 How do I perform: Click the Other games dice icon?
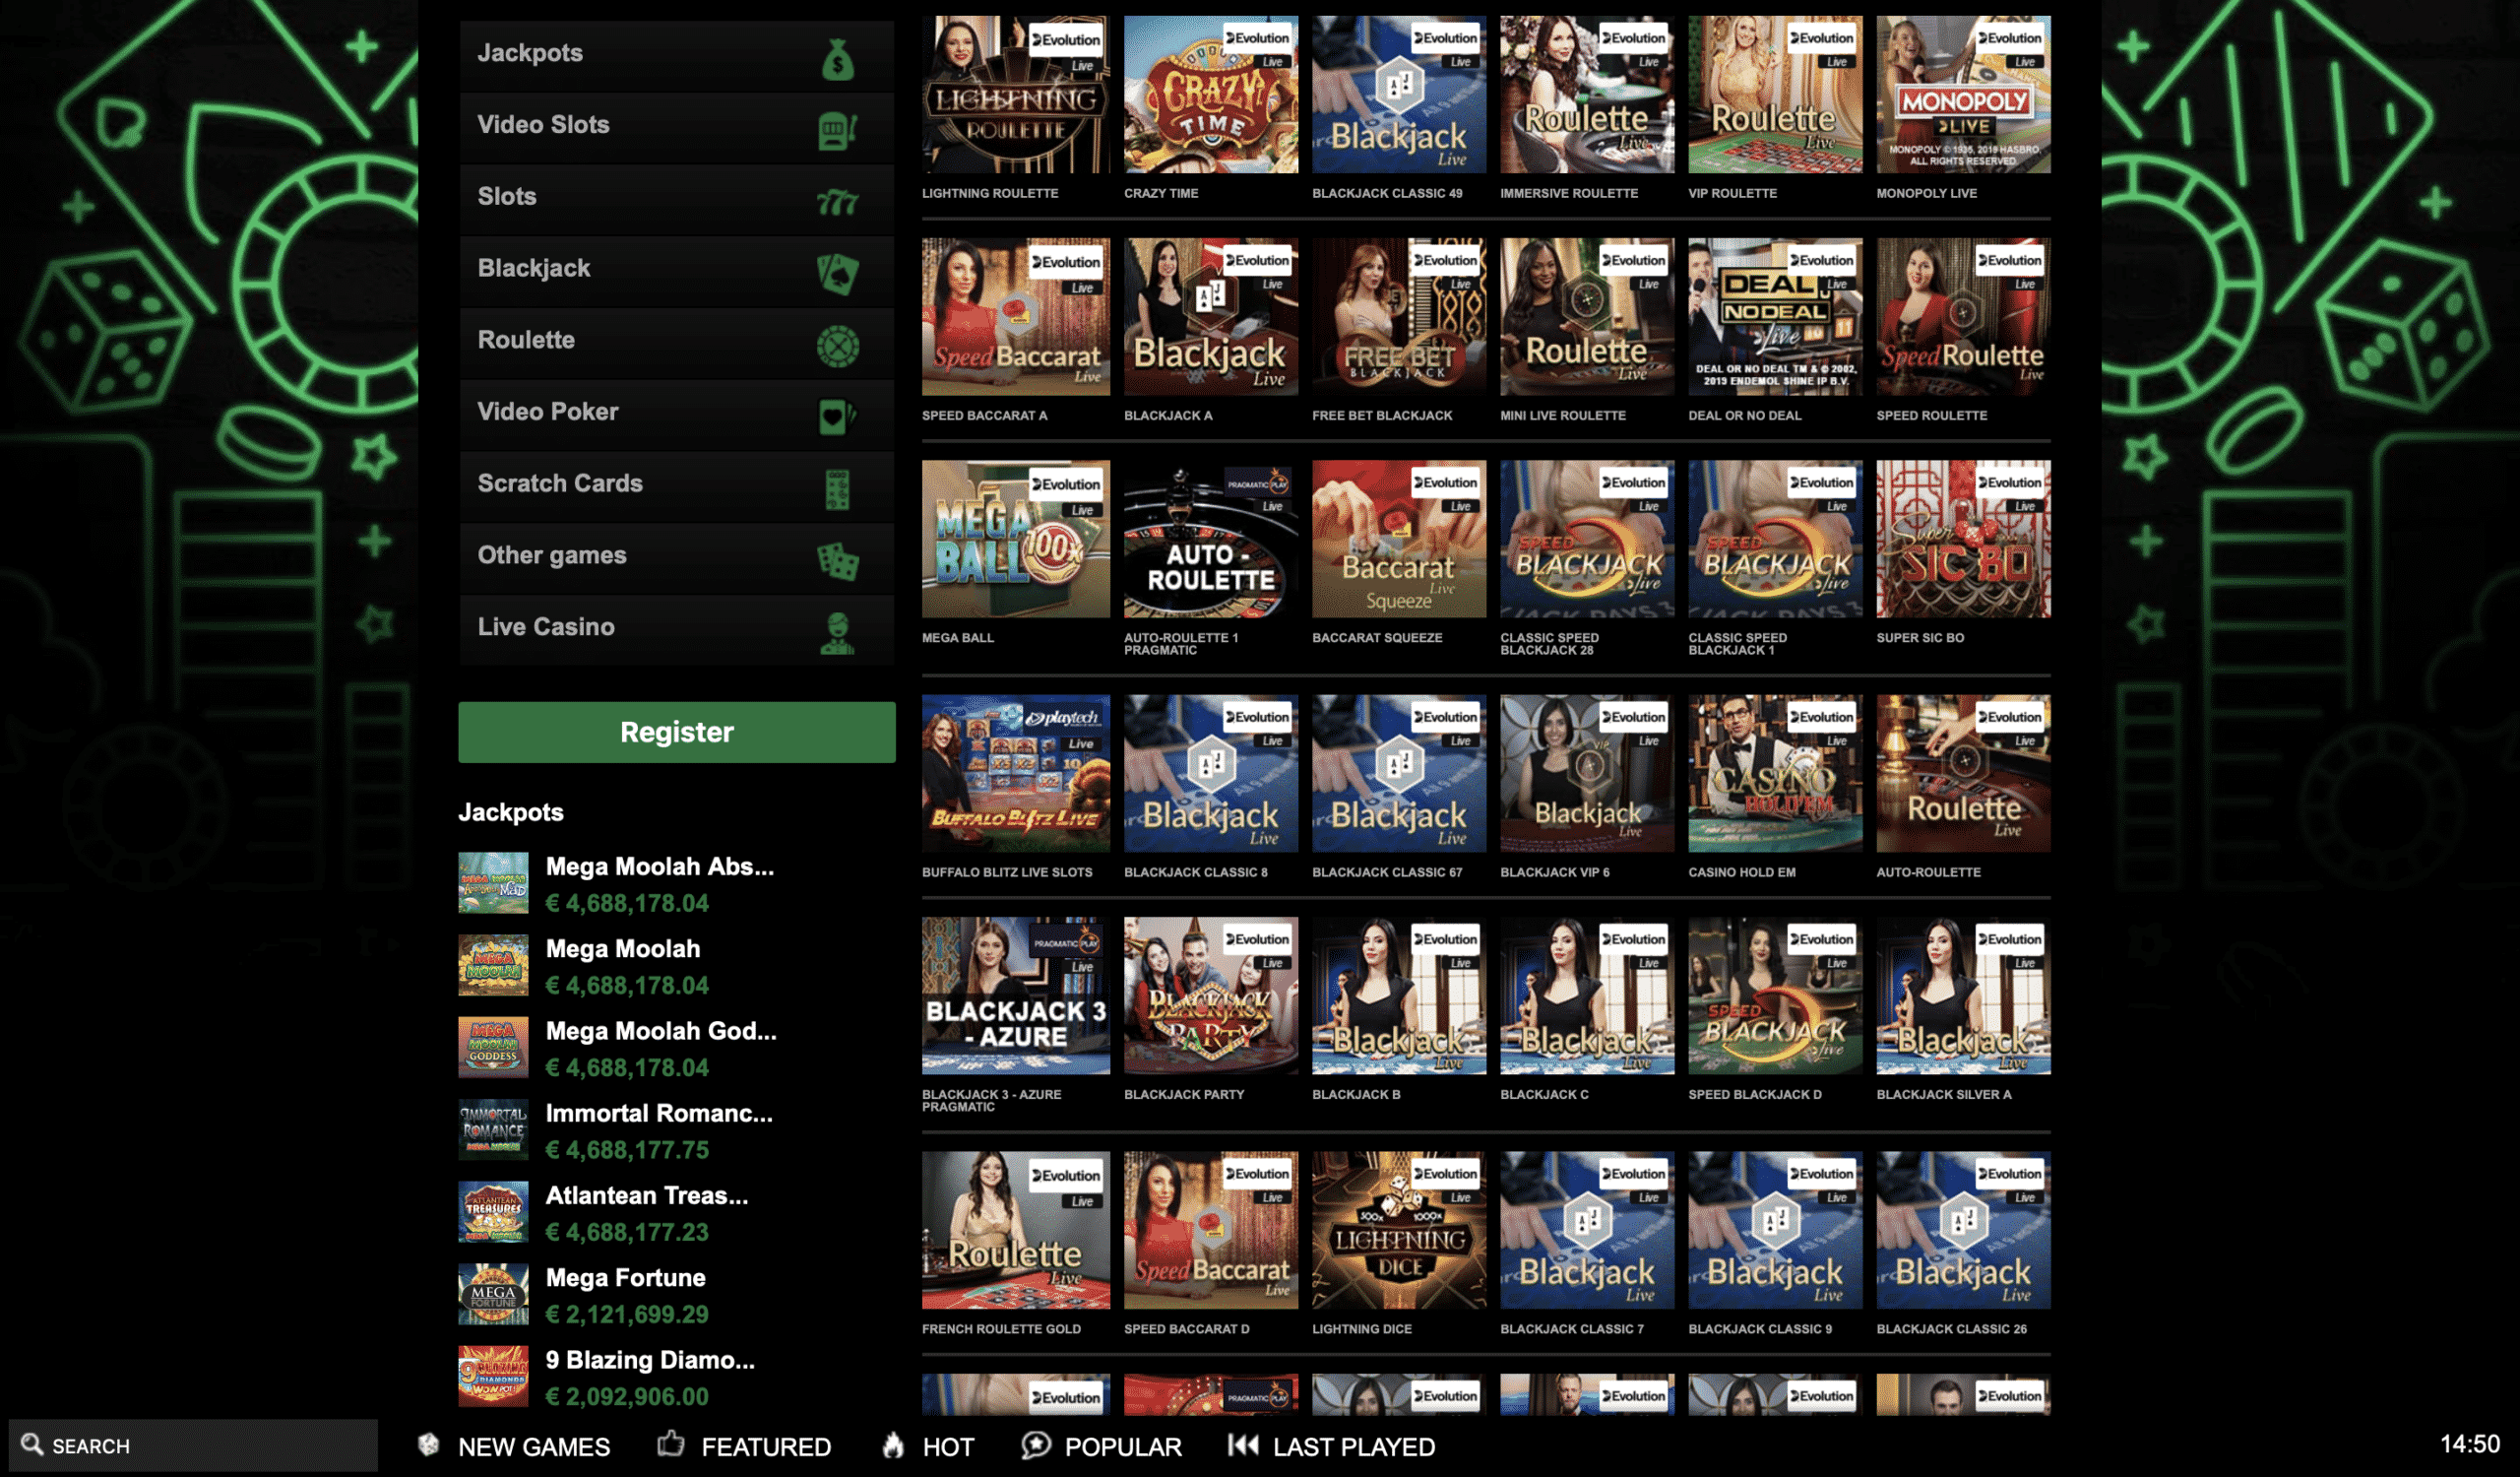coord(837,561)
